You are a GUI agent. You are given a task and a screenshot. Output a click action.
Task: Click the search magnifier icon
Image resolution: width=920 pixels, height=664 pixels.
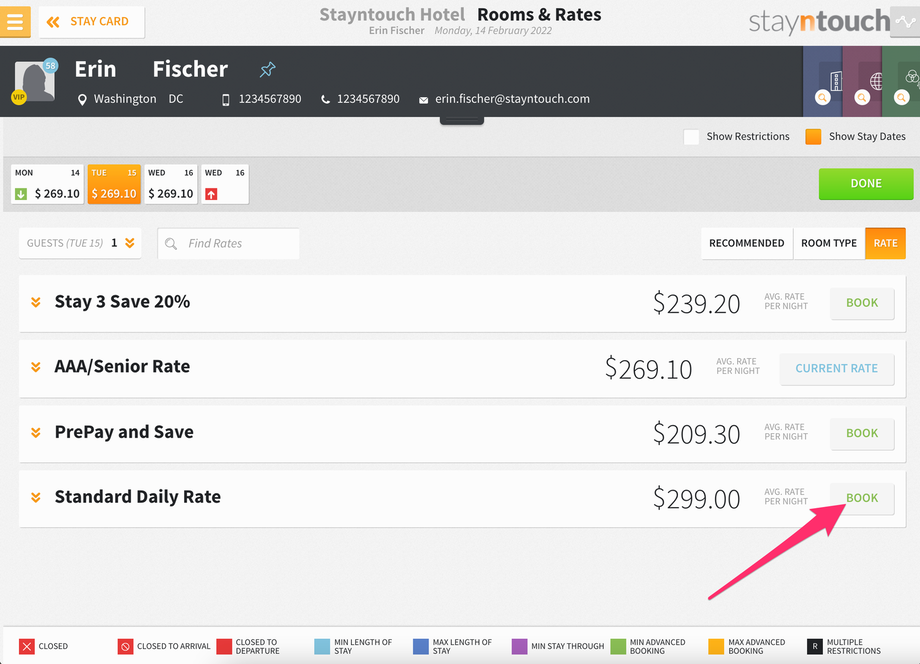[x=171, y=243]
